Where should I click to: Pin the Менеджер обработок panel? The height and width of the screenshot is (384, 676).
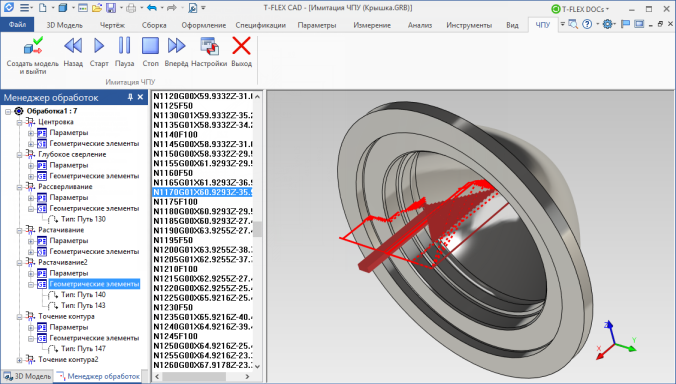pos(130,97)
